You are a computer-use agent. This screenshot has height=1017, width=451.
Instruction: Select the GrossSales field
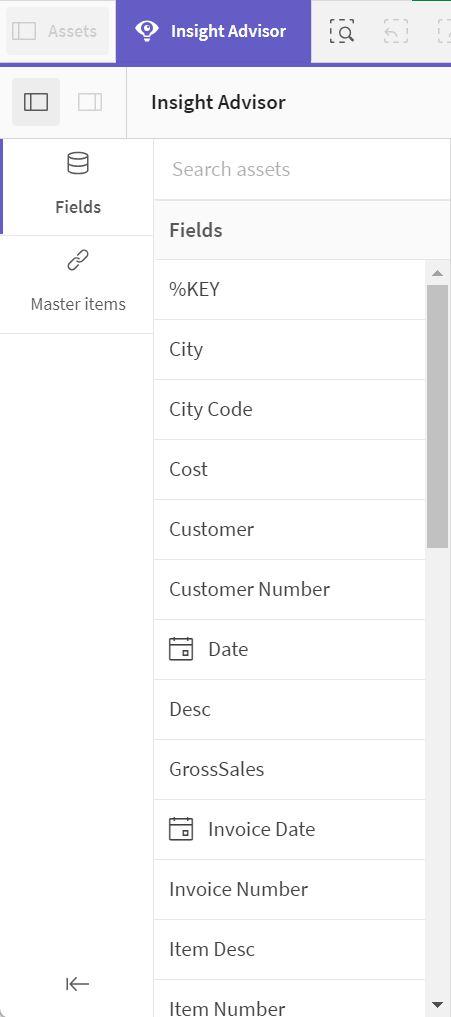(x=289, y=769)
